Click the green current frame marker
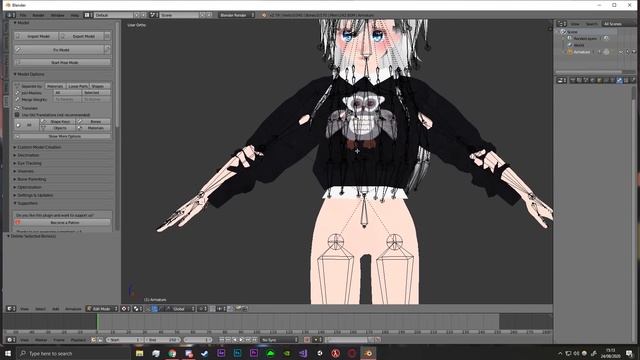Image resolution: width=640 pixels, height=360 pixels. [98, 322]
